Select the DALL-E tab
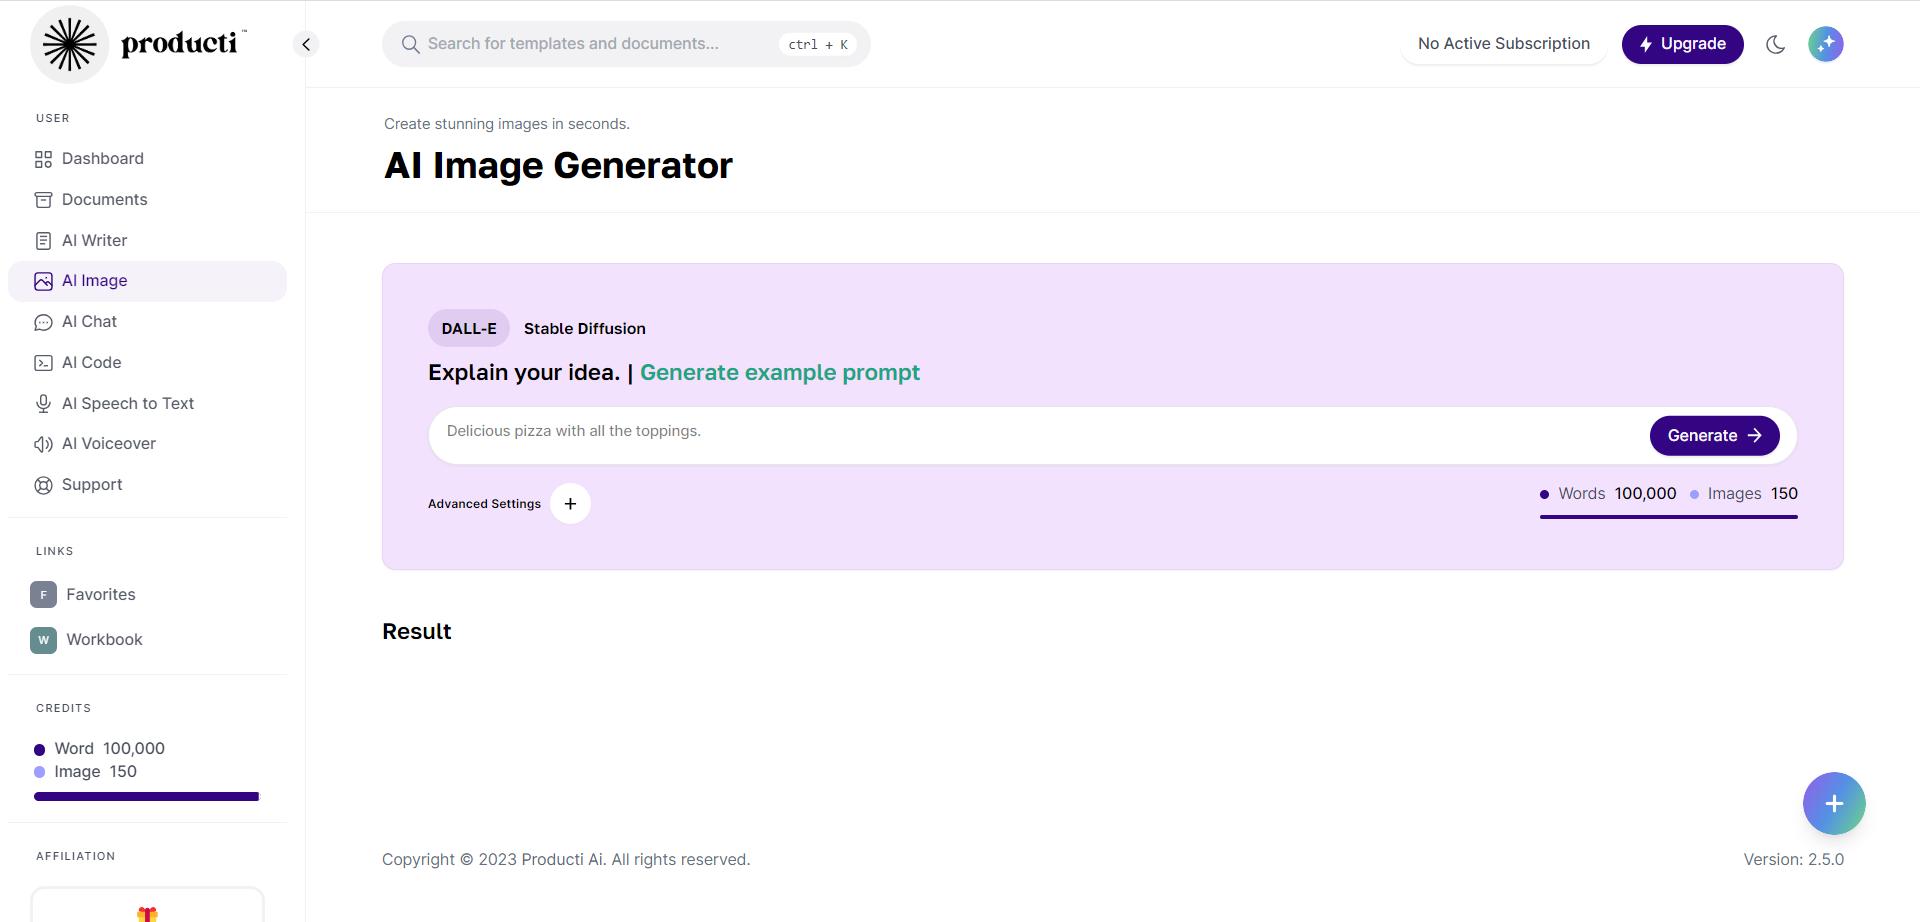This screenshot has height=922, width=1920. click(468, 329)
